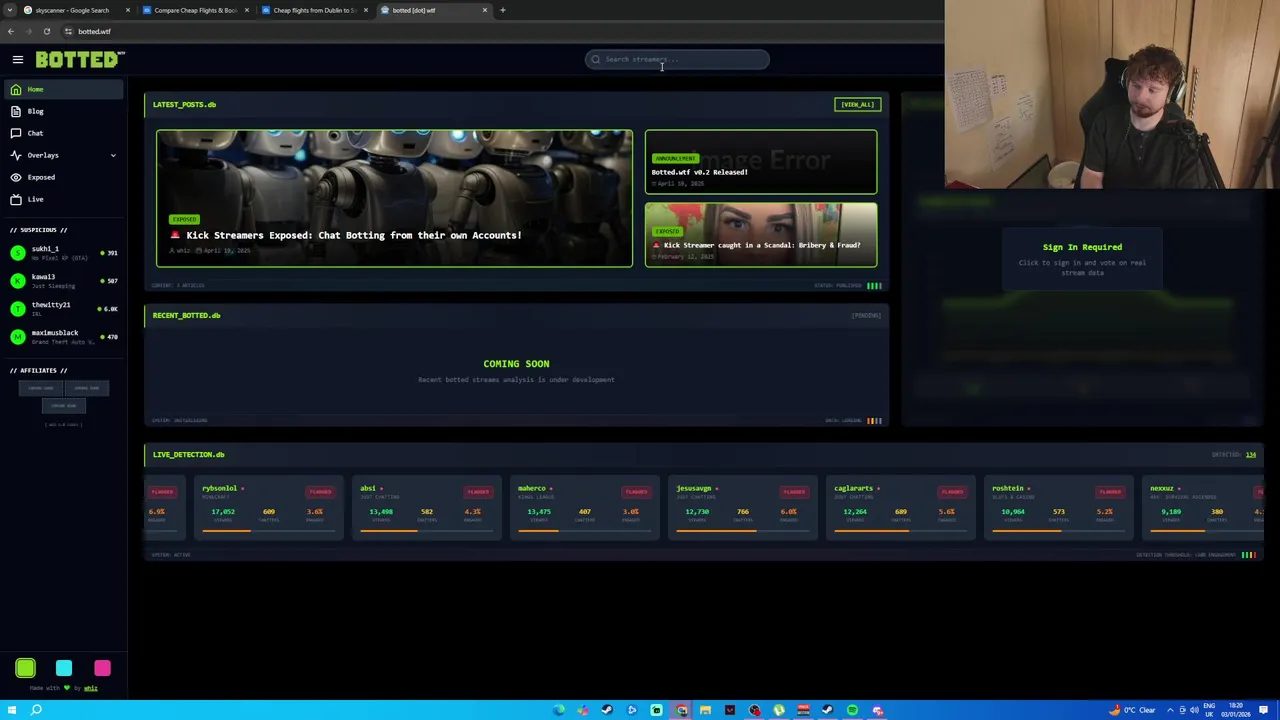
Task: Open the taskbar search icon
Action: point(36,710)
